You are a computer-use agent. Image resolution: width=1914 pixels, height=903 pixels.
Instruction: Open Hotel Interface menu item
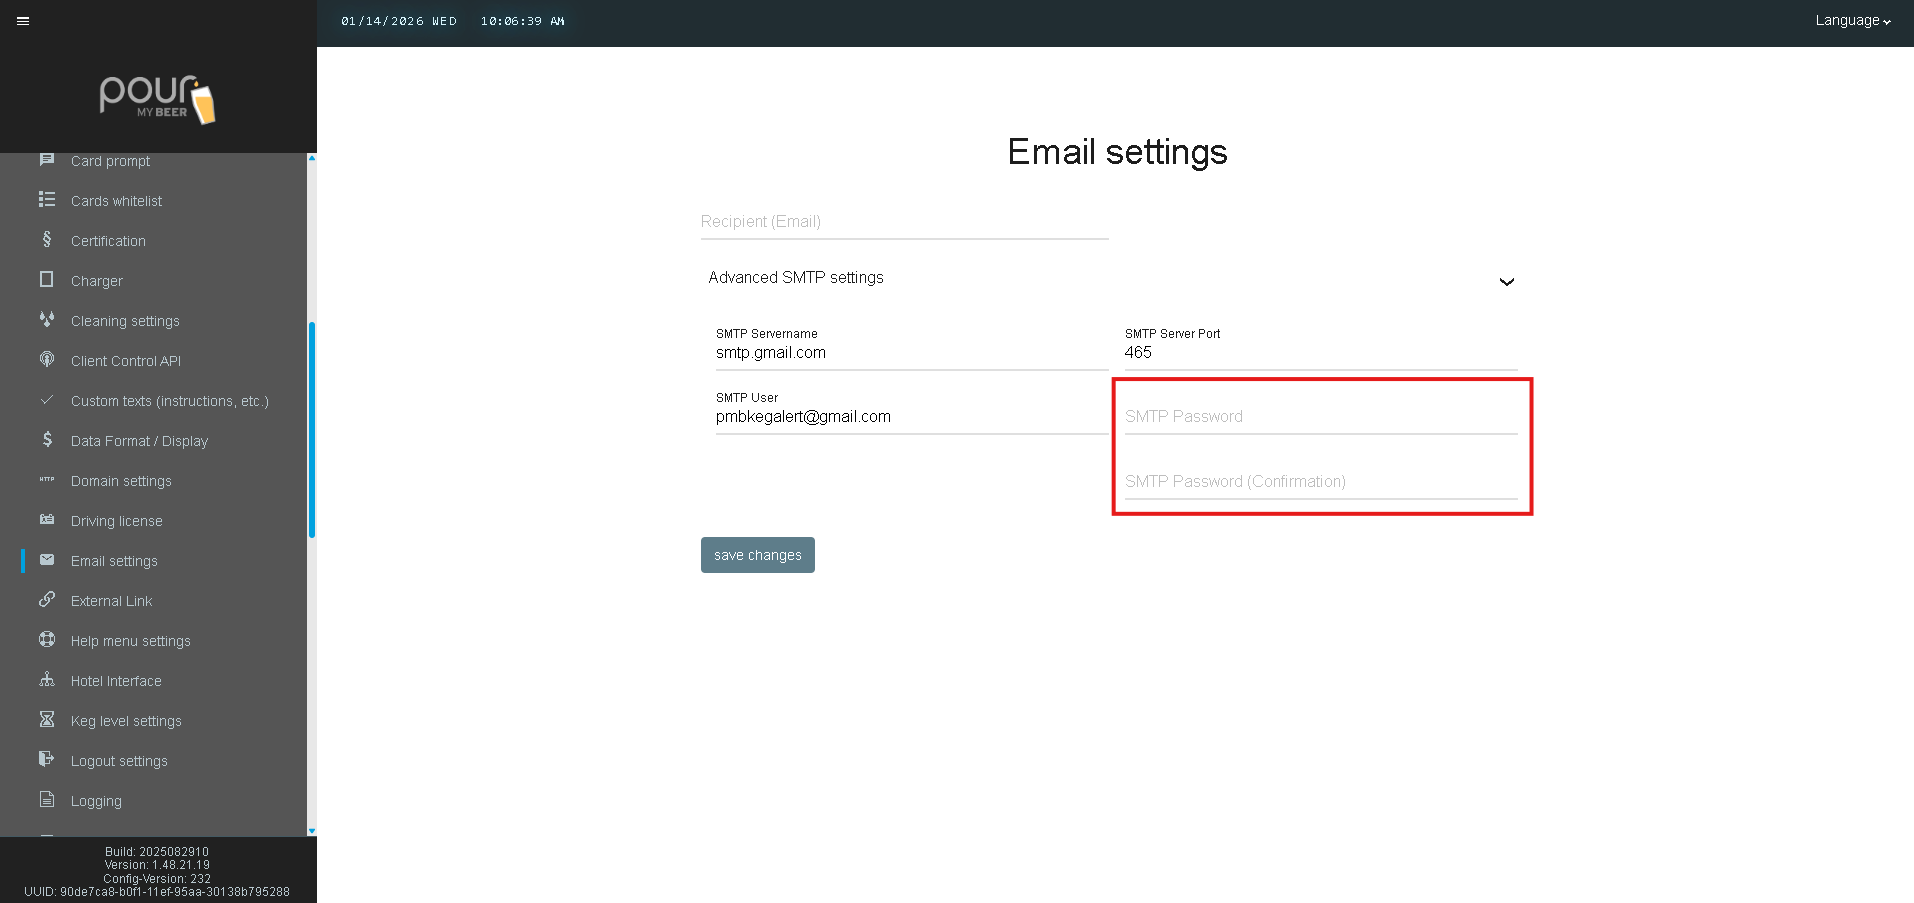click(116, 681)
